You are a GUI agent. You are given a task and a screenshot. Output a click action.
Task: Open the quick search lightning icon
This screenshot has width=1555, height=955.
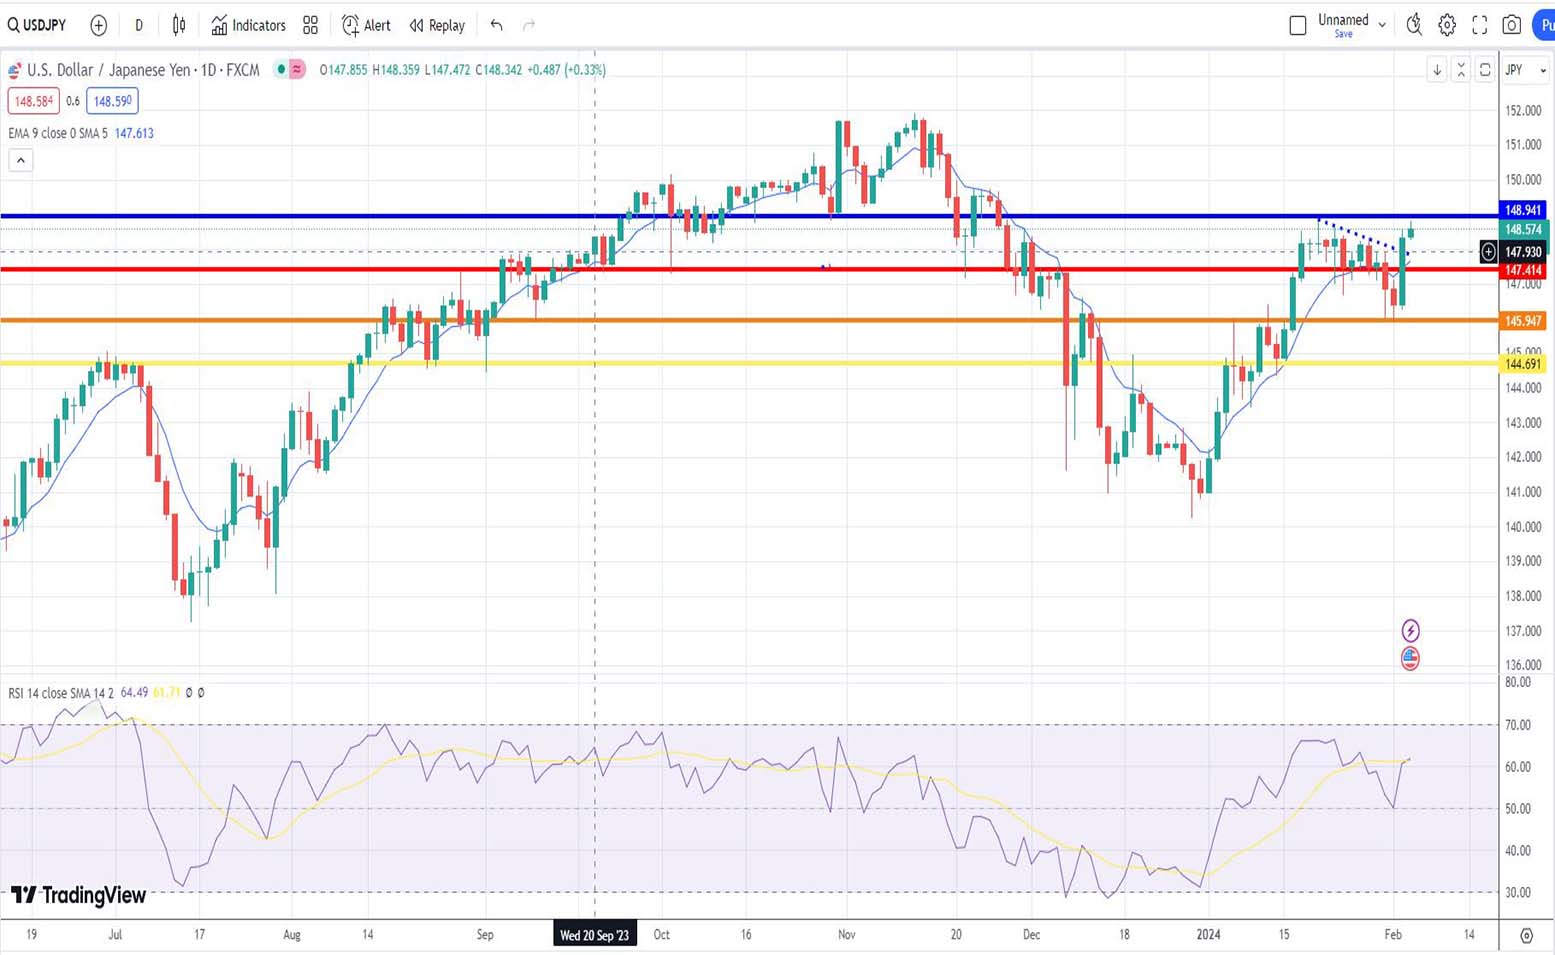1414,25
